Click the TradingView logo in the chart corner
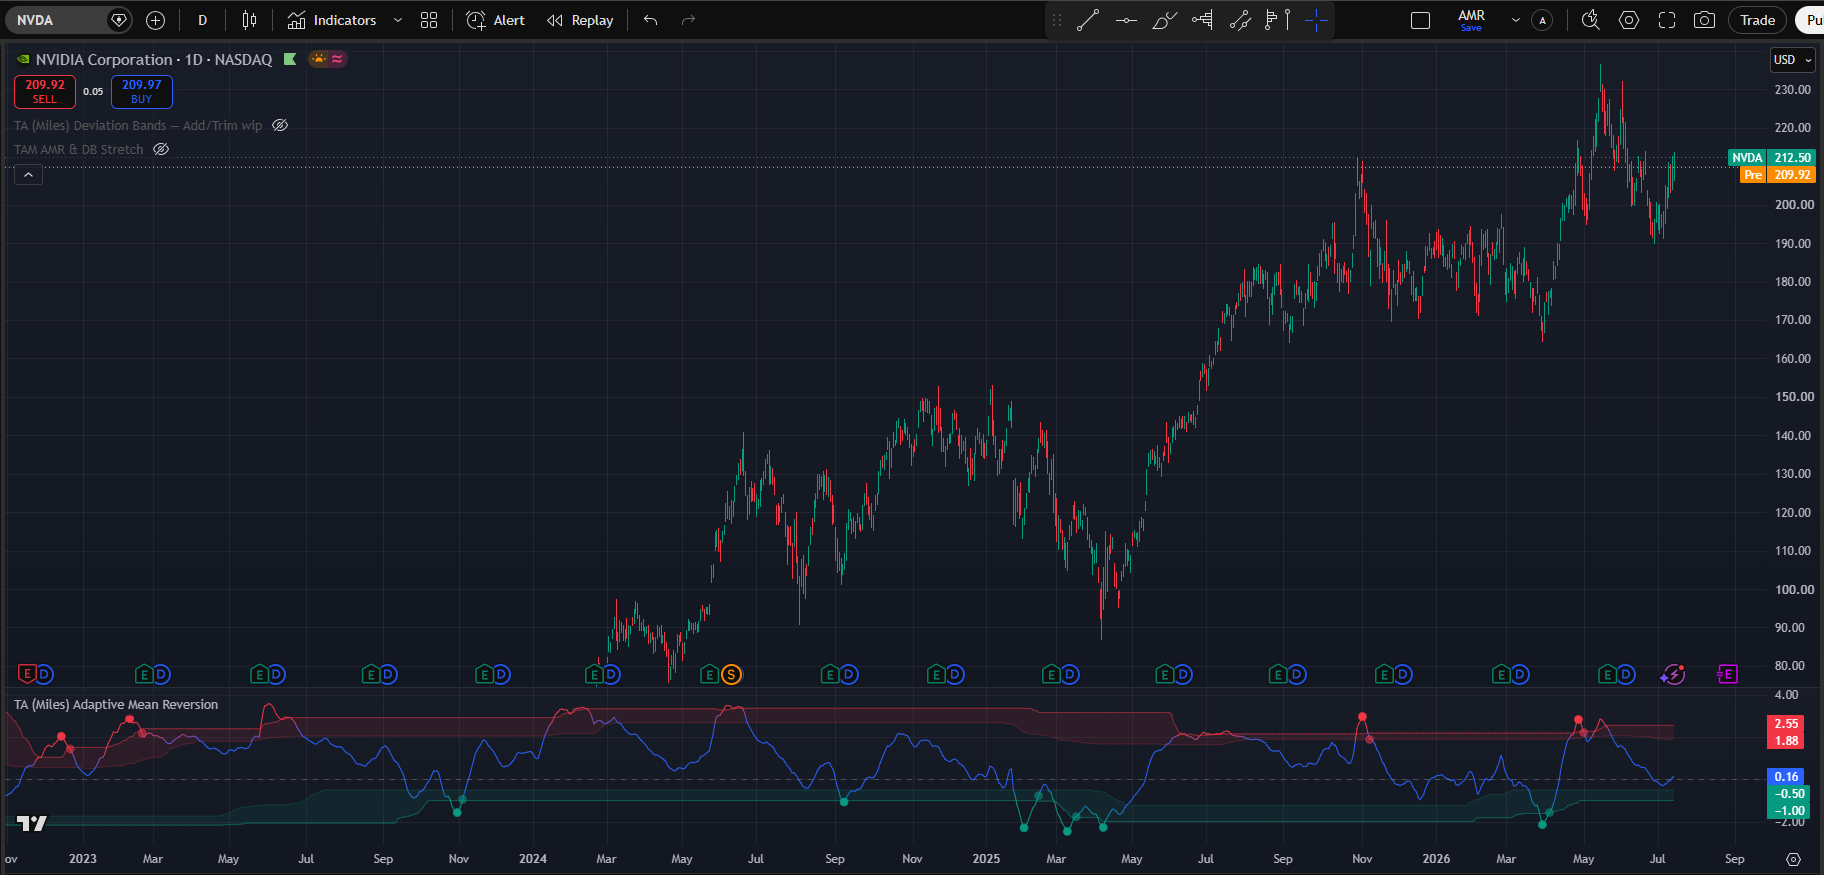 32,823
